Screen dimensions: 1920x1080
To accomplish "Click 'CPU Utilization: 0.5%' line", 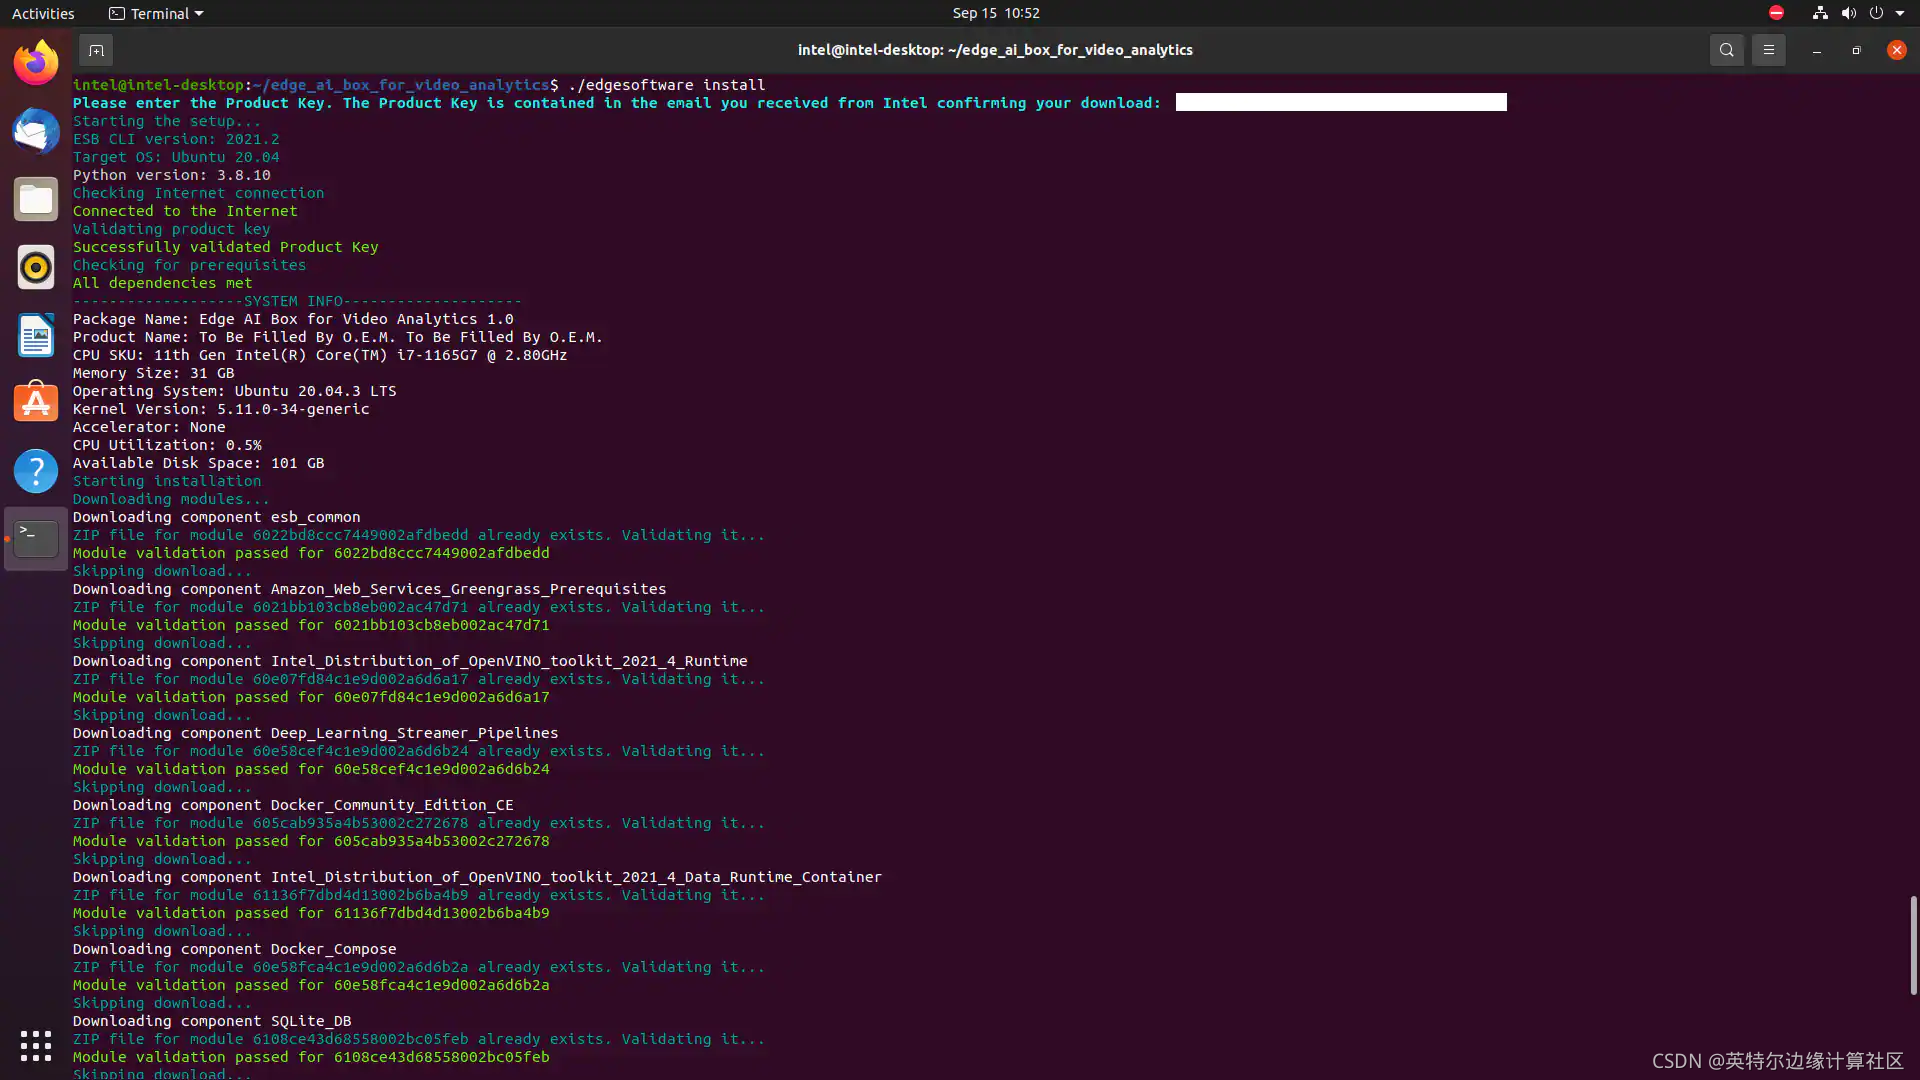I will point(167,445).
